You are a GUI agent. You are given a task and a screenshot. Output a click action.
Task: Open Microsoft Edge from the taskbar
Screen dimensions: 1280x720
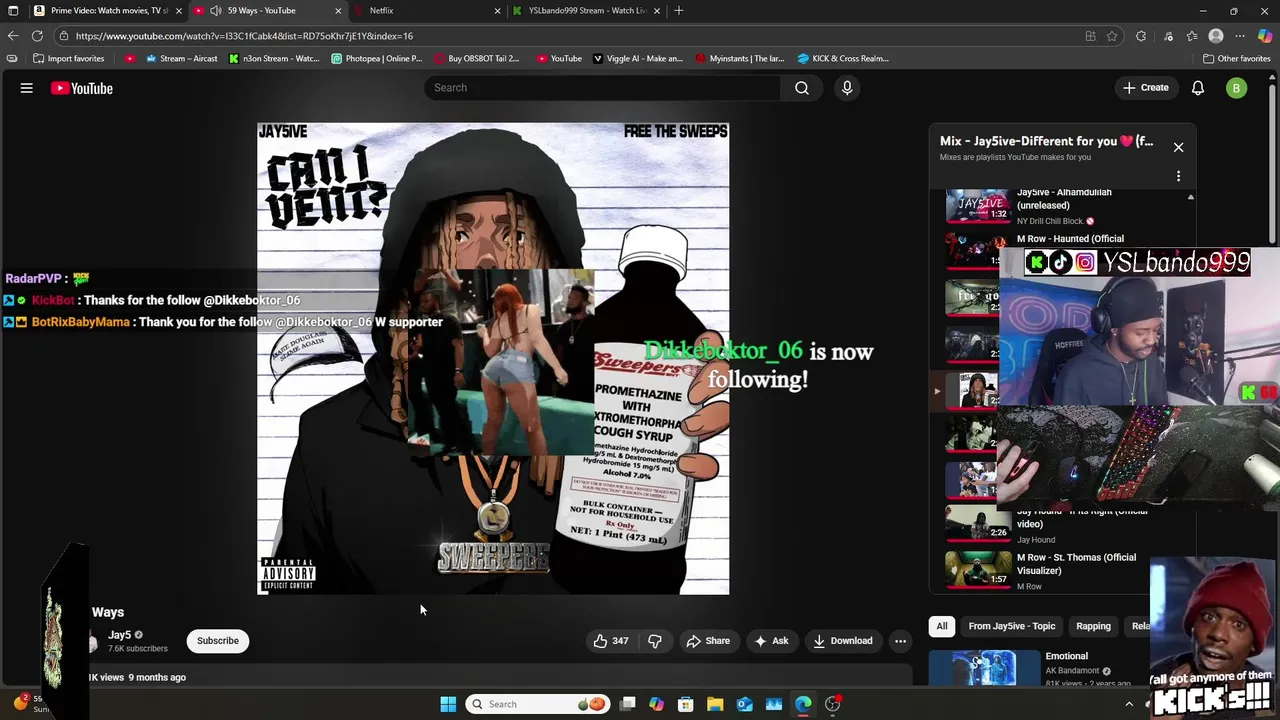click(x=803, y=704)
